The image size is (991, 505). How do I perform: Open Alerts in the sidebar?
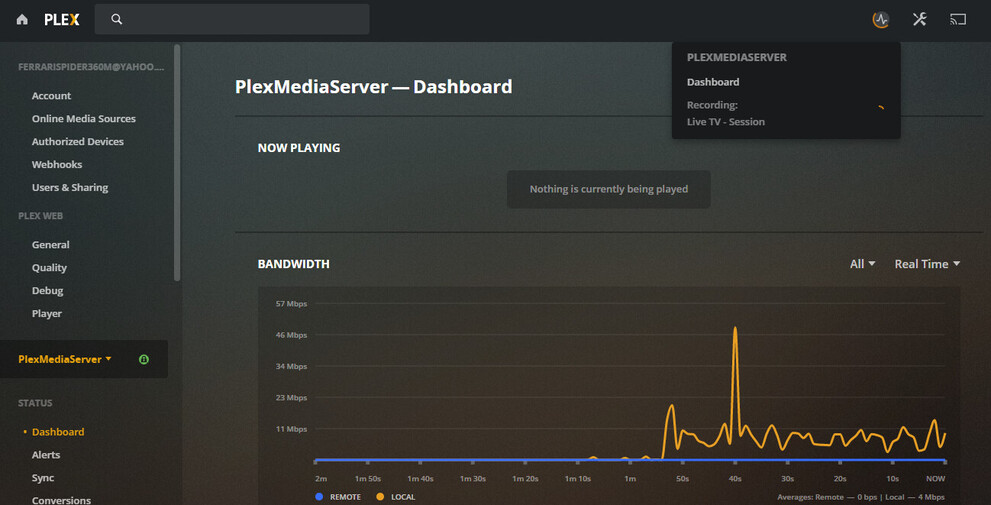click(x=46, y=455)
